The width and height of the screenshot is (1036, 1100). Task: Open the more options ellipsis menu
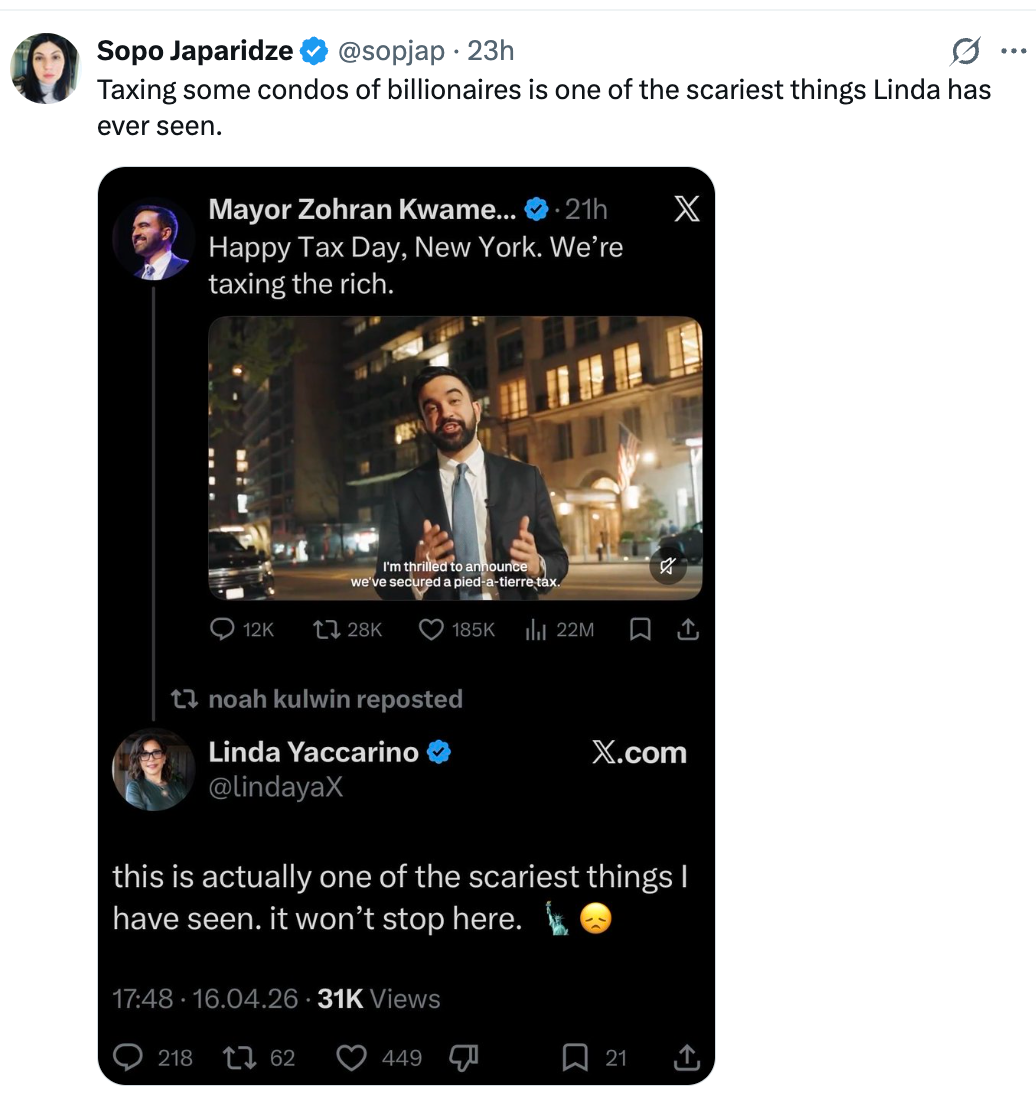(x=1014, y=50)
